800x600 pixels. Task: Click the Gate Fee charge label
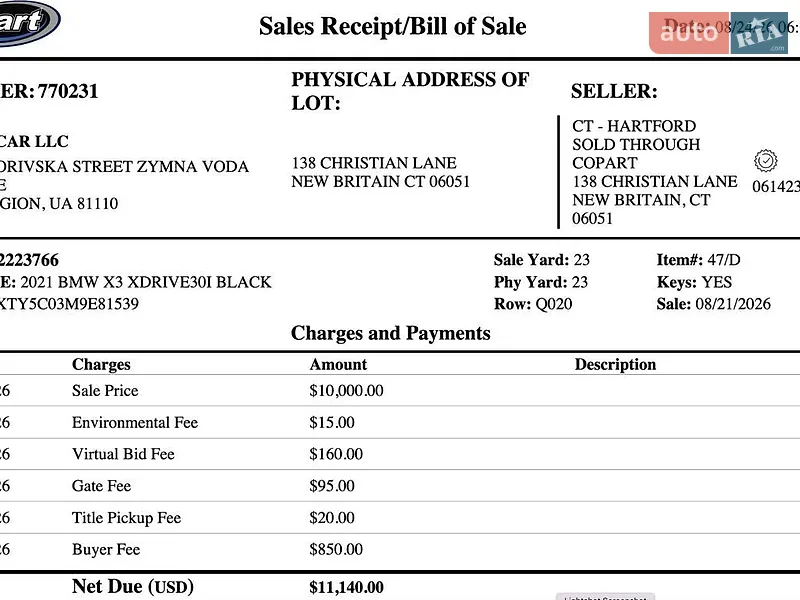click(102, 486)
